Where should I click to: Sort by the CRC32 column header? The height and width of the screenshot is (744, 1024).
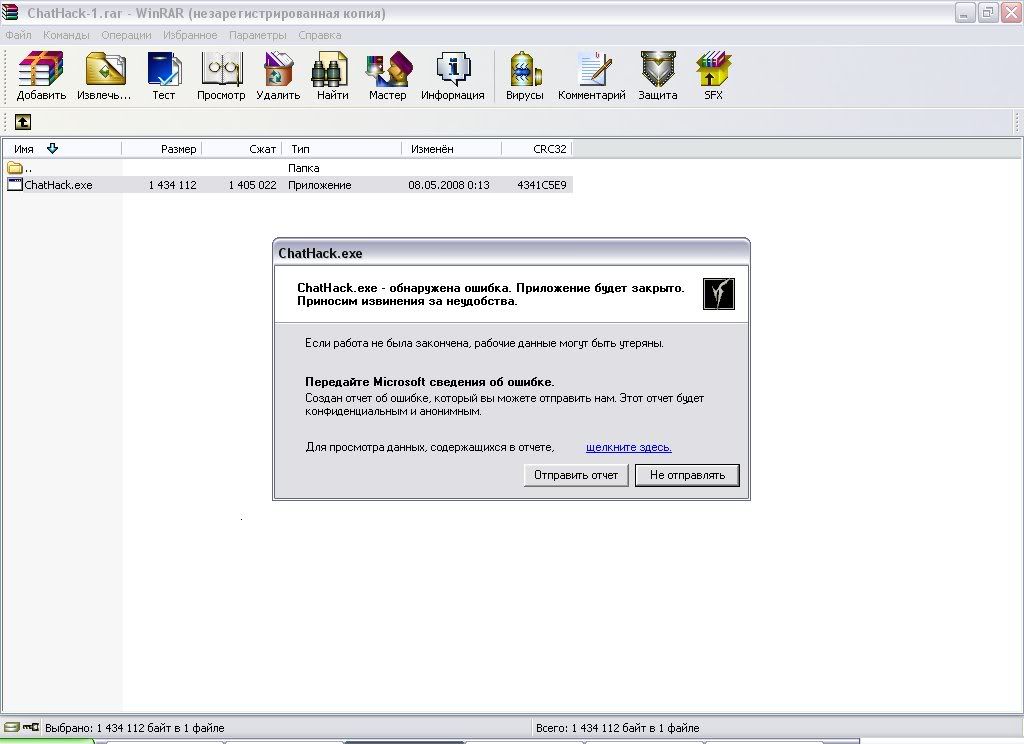537,149
